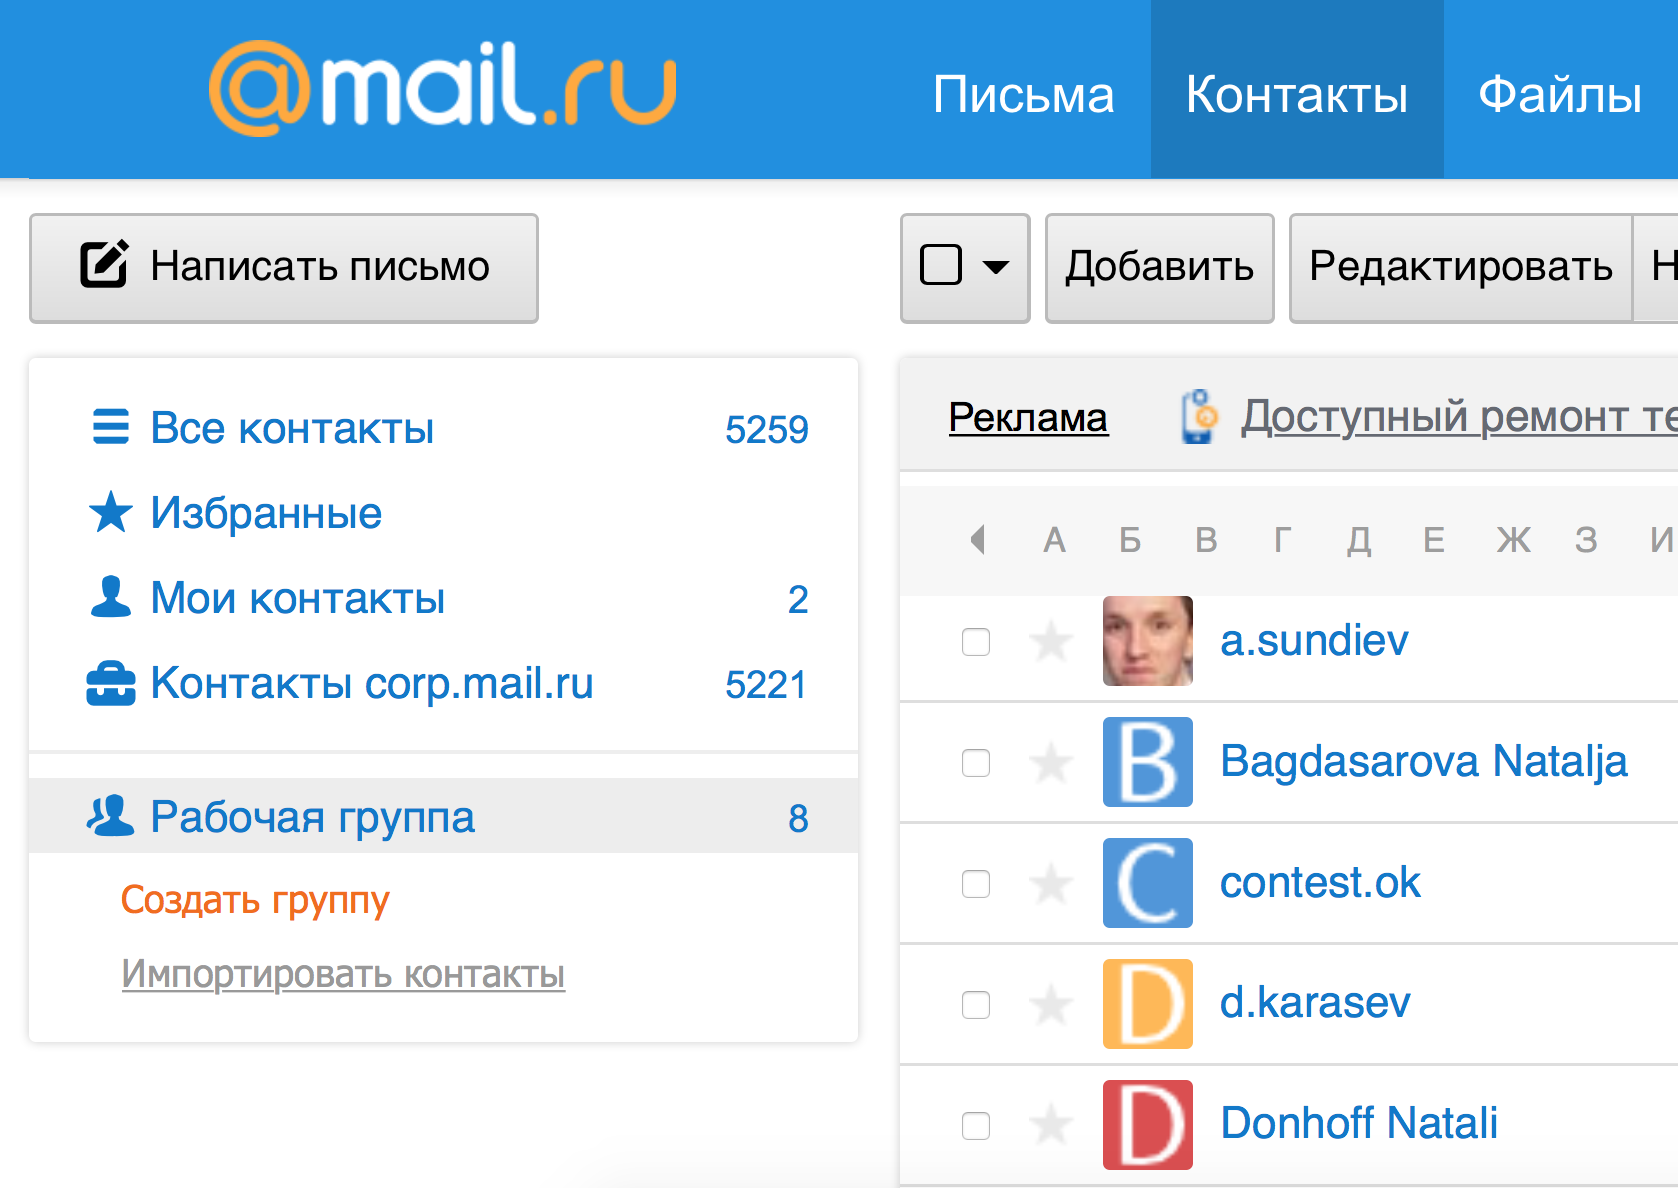1678x1188 pixels.
Task: Click Импортировать контакты link
Action: coord(343,973)
